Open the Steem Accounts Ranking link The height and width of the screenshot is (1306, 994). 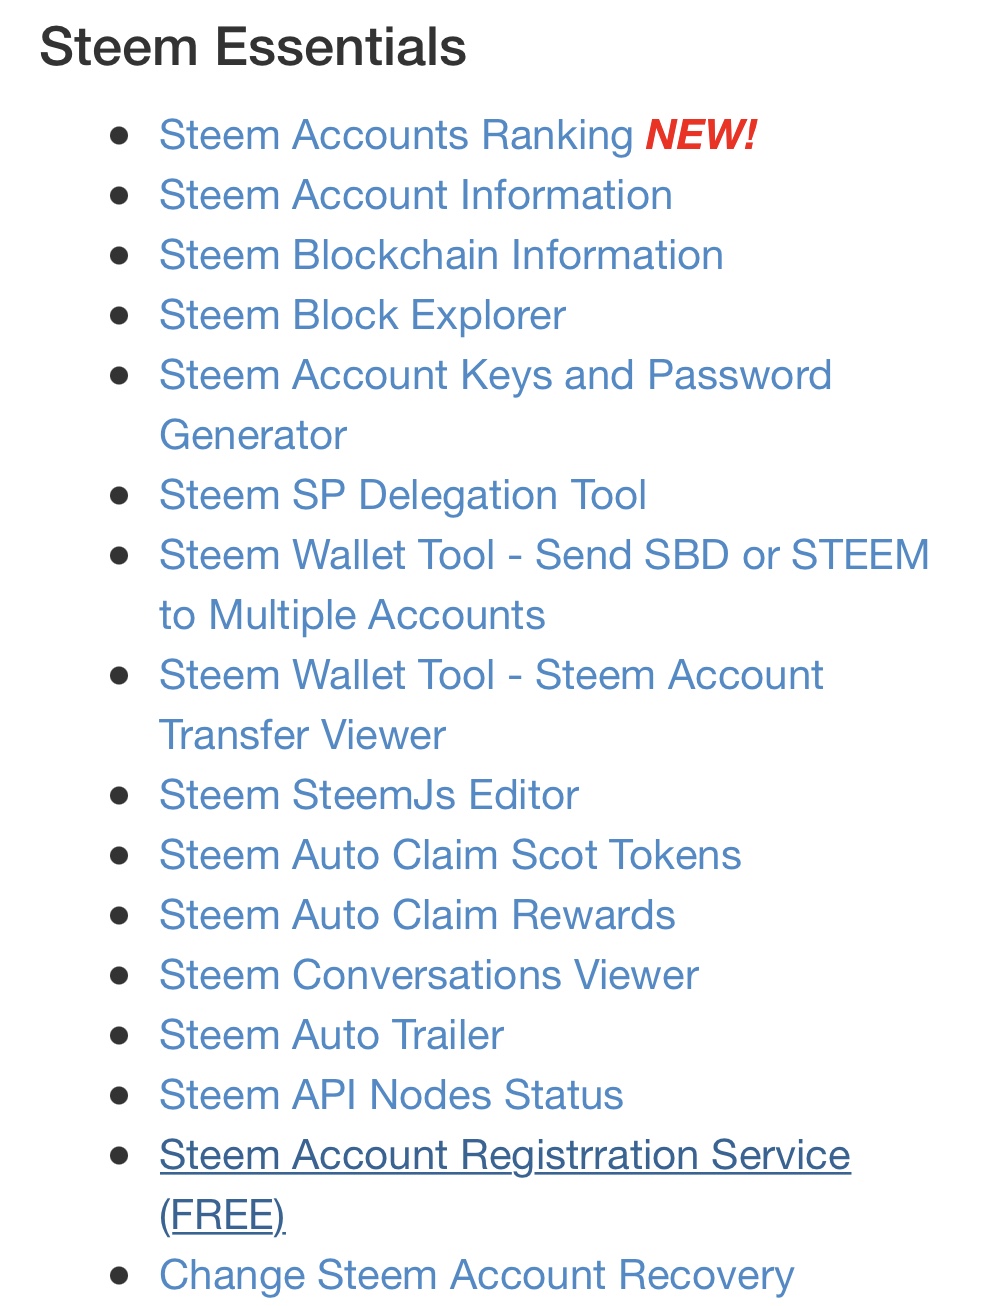point(396,135)
